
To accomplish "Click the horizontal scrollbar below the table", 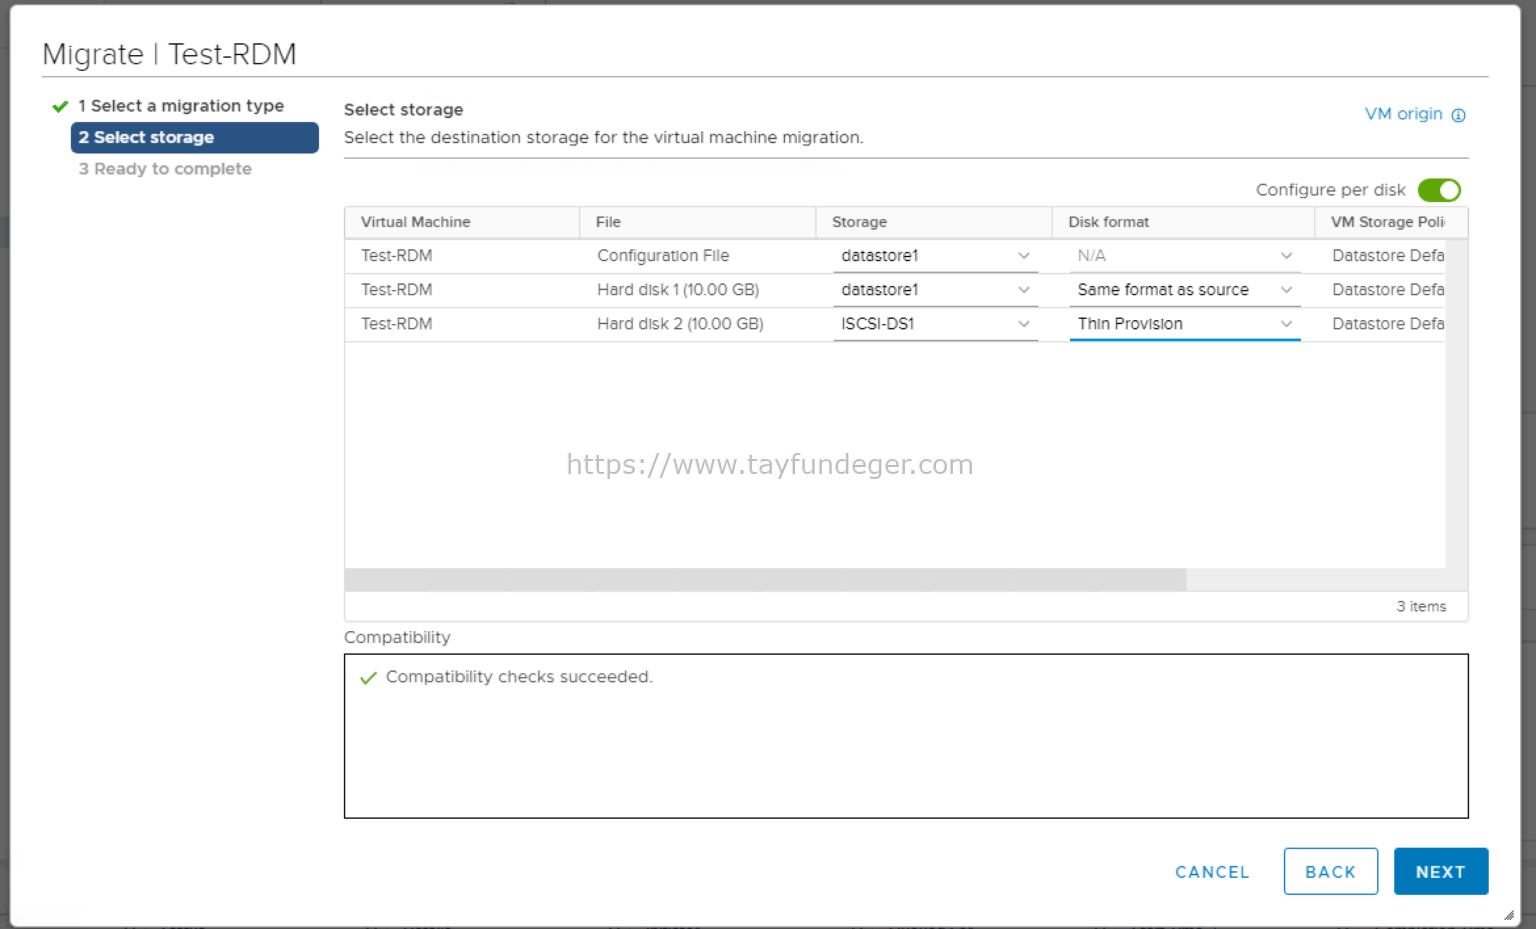I will [x=765, y=579].
